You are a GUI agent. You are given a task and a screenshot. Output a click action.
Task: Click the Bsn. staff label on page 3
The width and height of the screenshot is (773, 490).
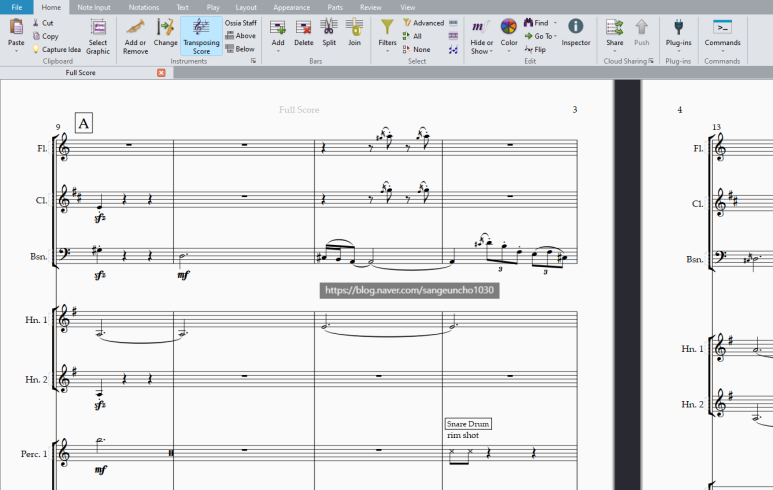click(39, 257)
